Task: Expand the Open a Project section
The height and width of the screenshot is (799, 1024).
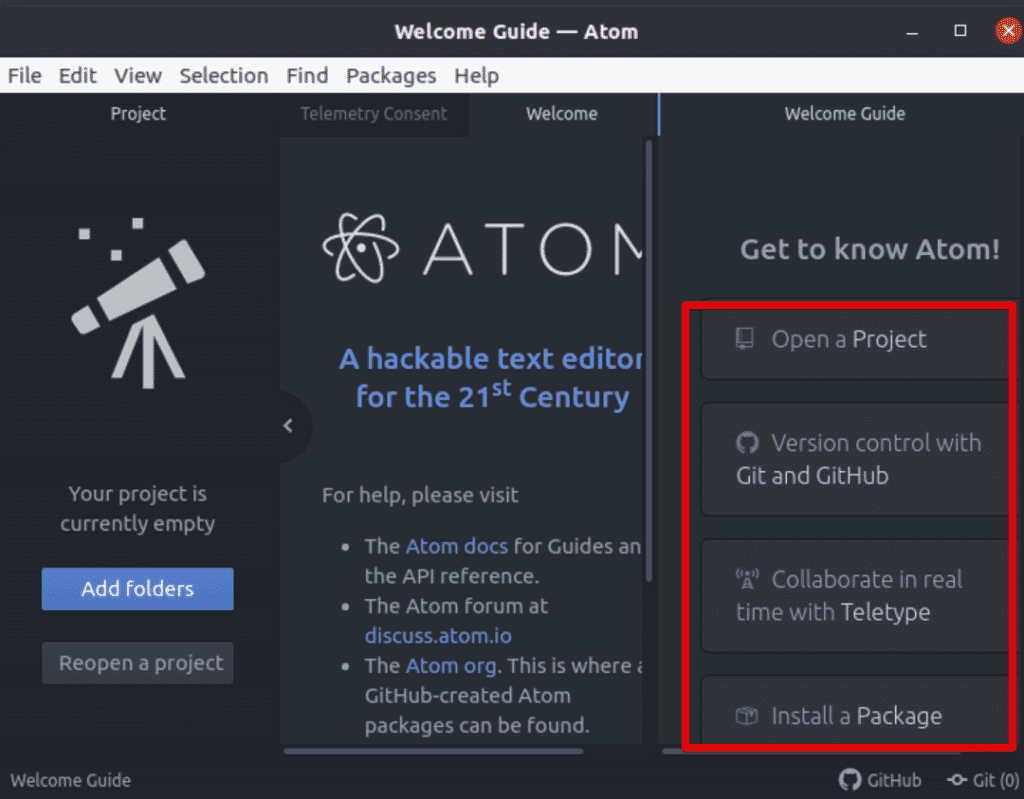Action: pos(850,340)
